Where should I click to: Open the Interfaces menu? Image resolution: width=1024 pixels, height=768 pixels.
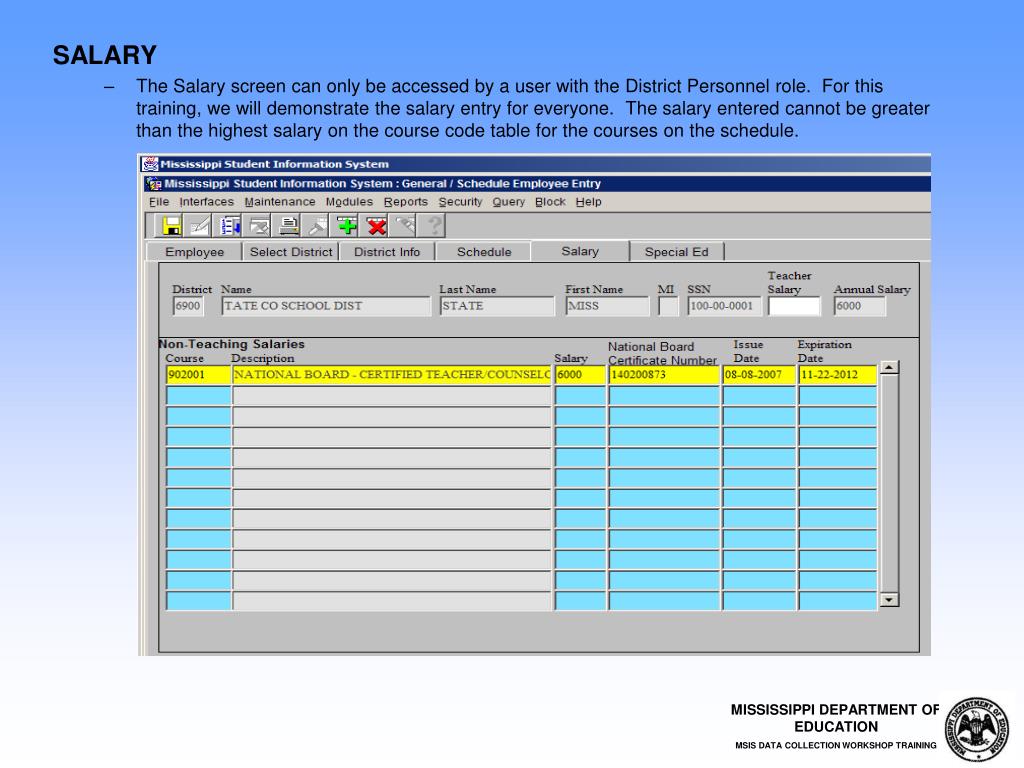pyautogui.click(x=206, y=202)
